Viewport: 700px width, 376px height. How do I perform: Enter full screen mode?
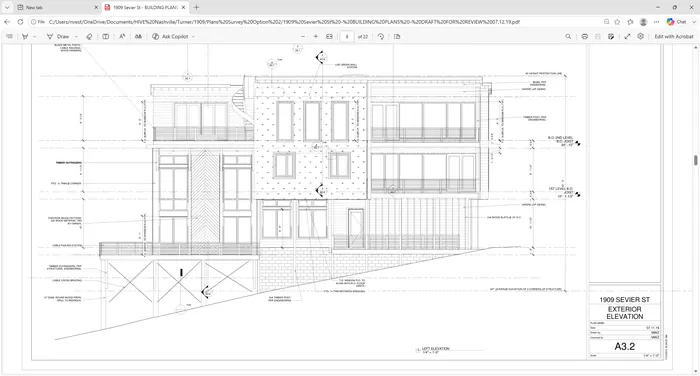627,37
